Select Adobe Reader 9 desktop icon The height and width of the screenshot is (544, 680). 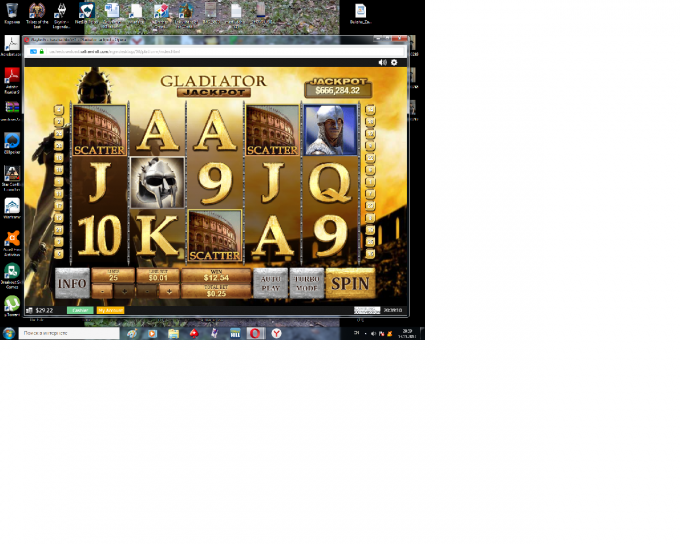[x=12, y=80]
